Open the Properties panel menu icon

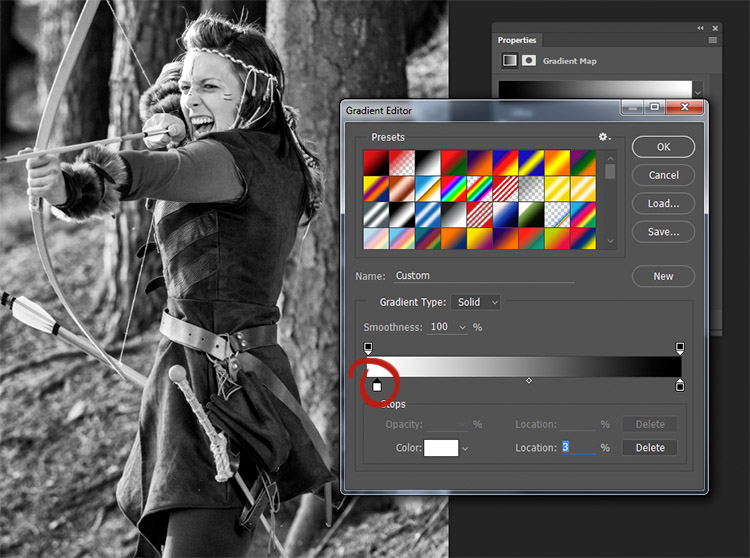tap(713, 40)
